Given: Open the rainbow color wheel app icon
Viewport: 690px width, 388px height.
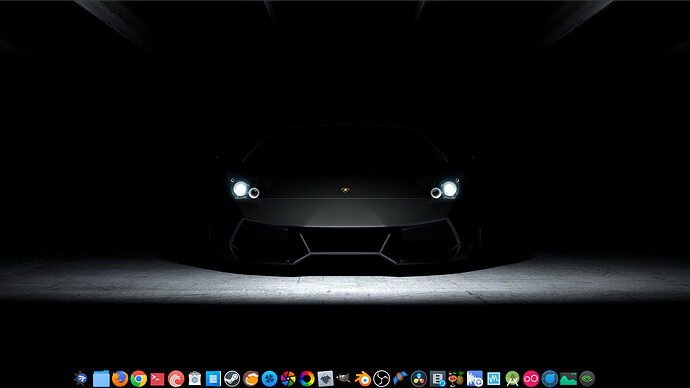Looking at the screenshot, I should pos(307,378).
